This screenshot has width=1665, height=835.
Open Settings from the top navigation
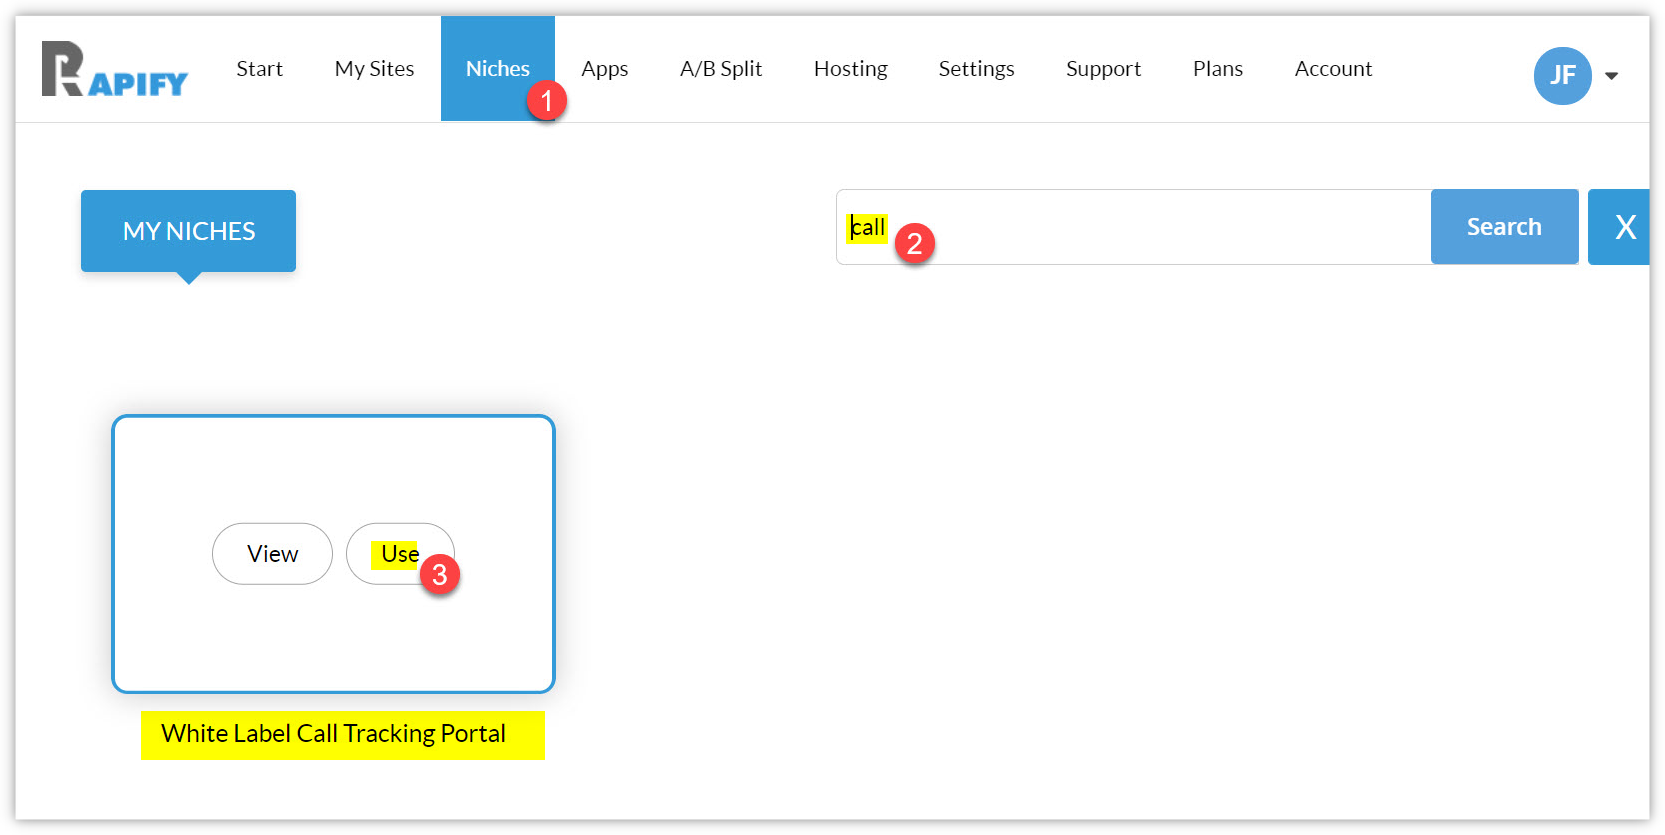(x=976, y=69)
